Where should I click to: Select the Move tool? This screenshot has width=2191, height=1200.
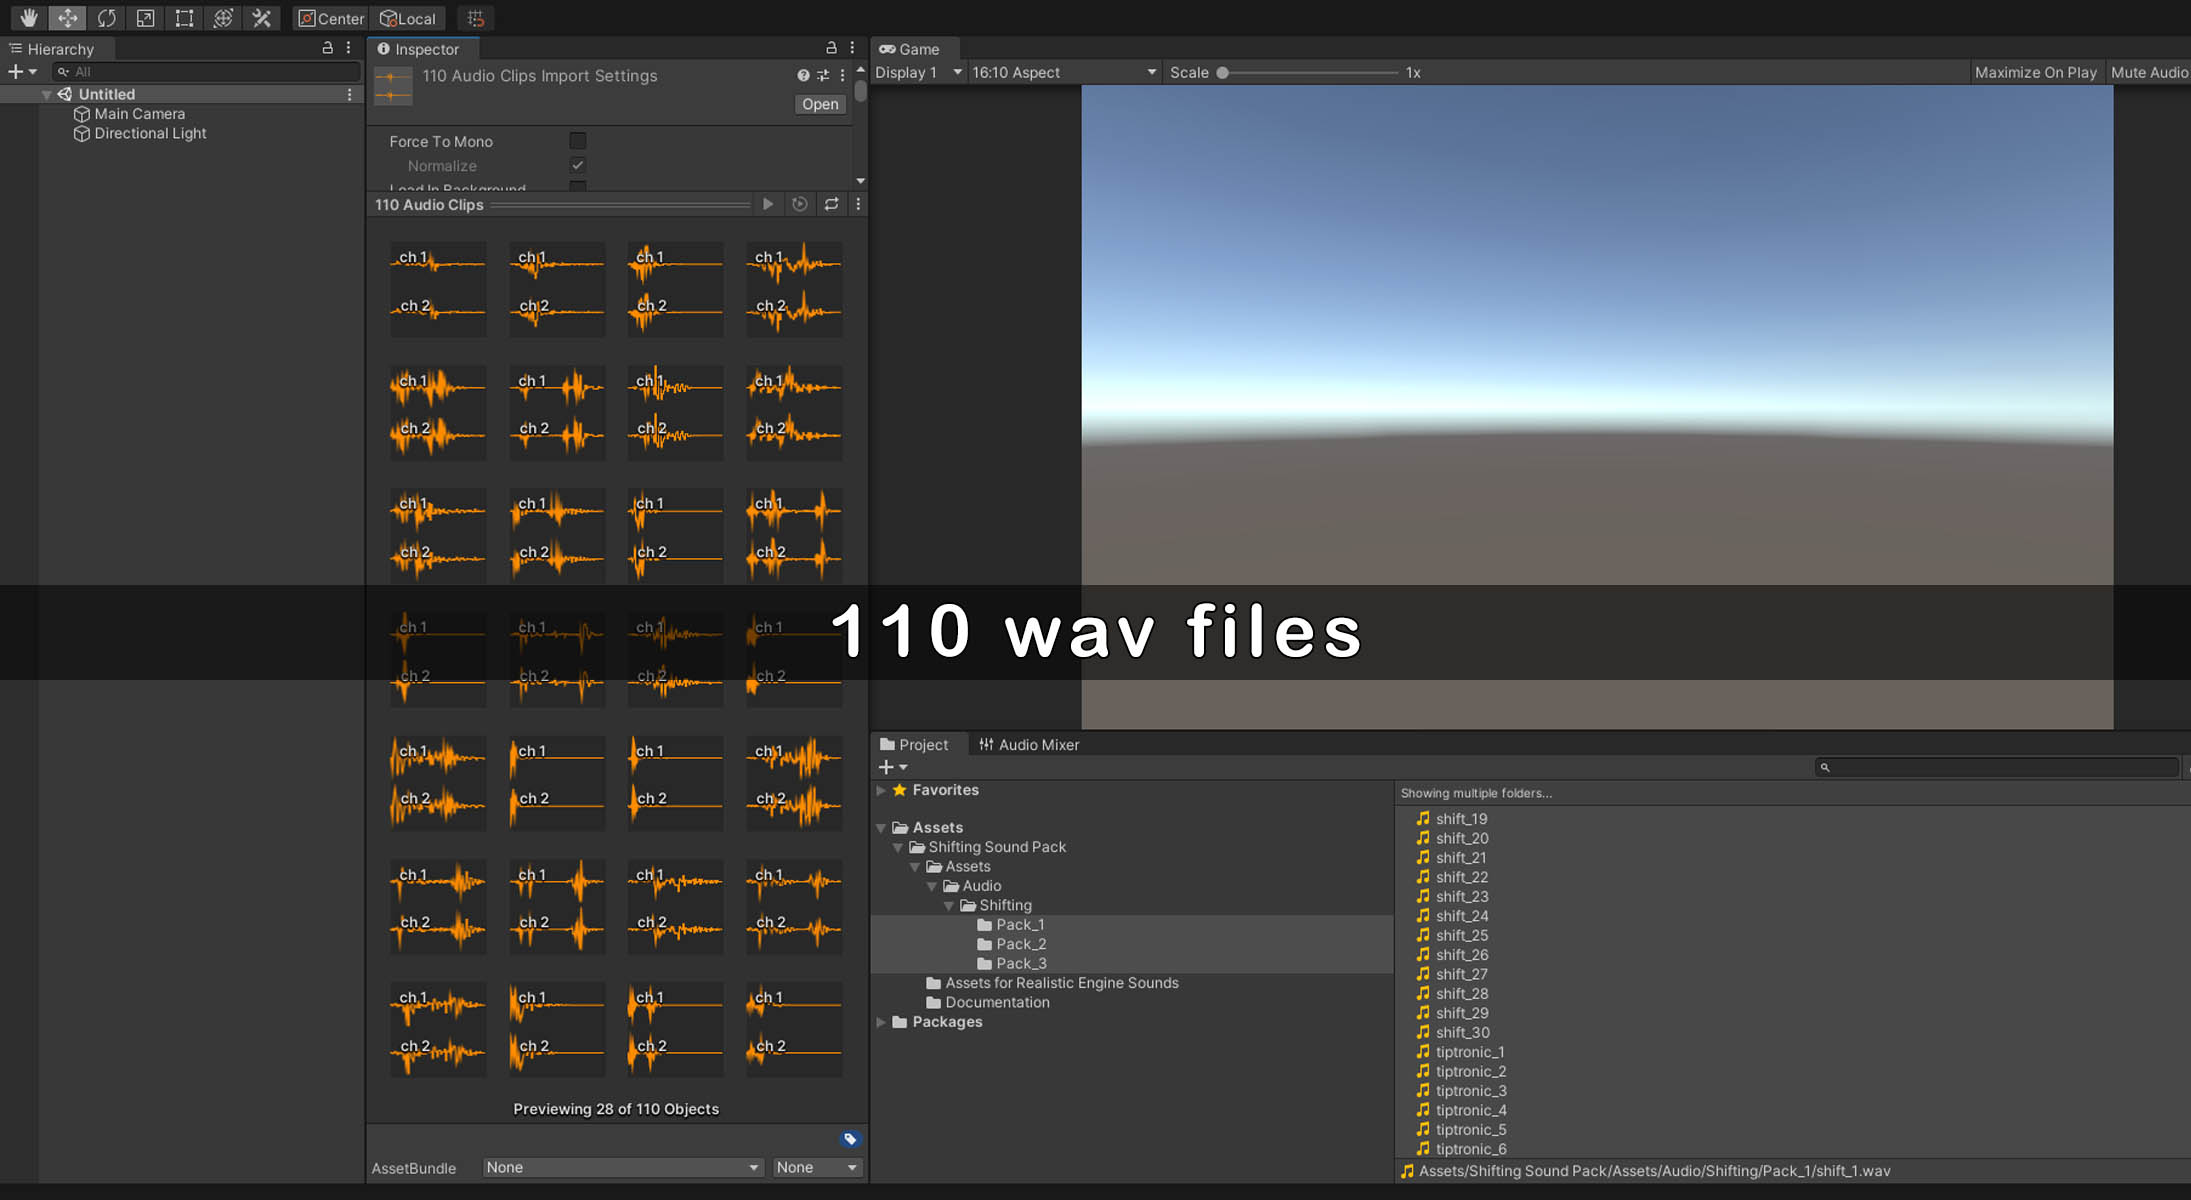click(x=67, y=18)
